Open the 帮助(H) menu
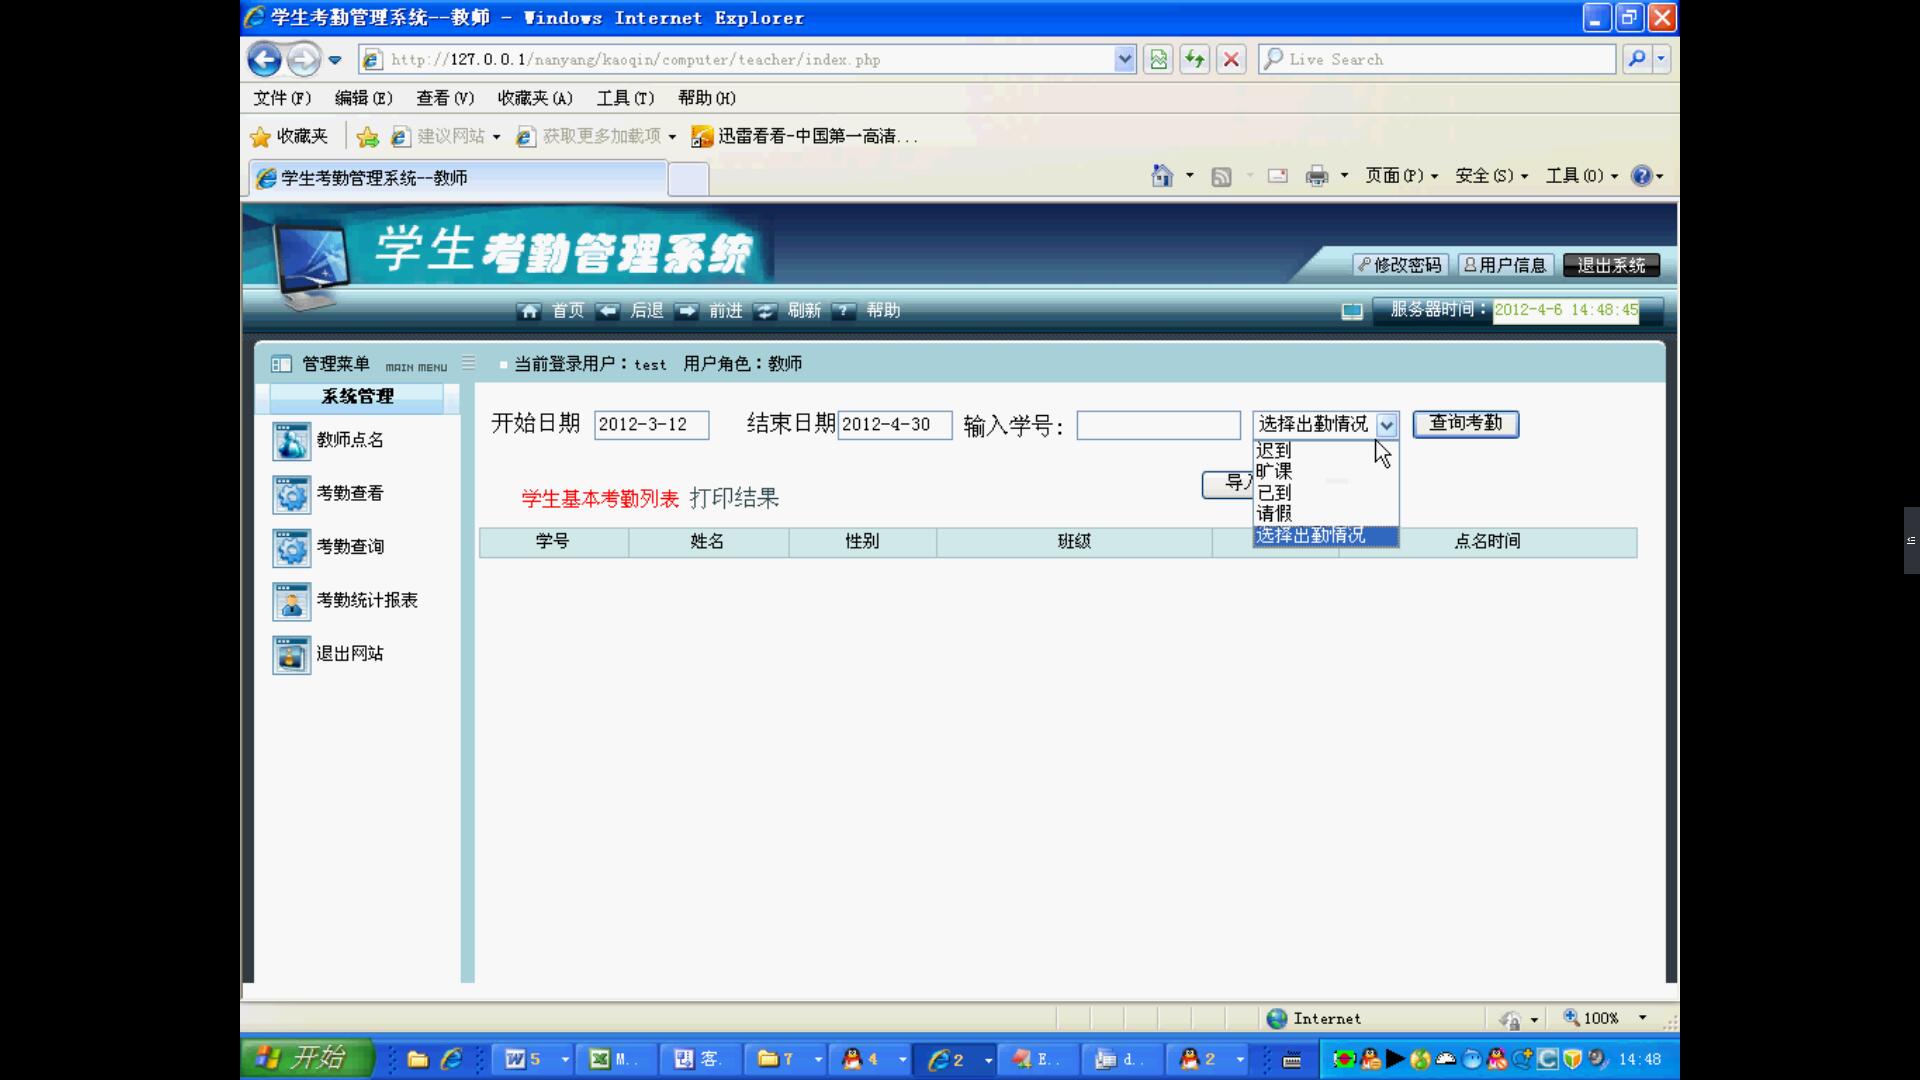 707,98
